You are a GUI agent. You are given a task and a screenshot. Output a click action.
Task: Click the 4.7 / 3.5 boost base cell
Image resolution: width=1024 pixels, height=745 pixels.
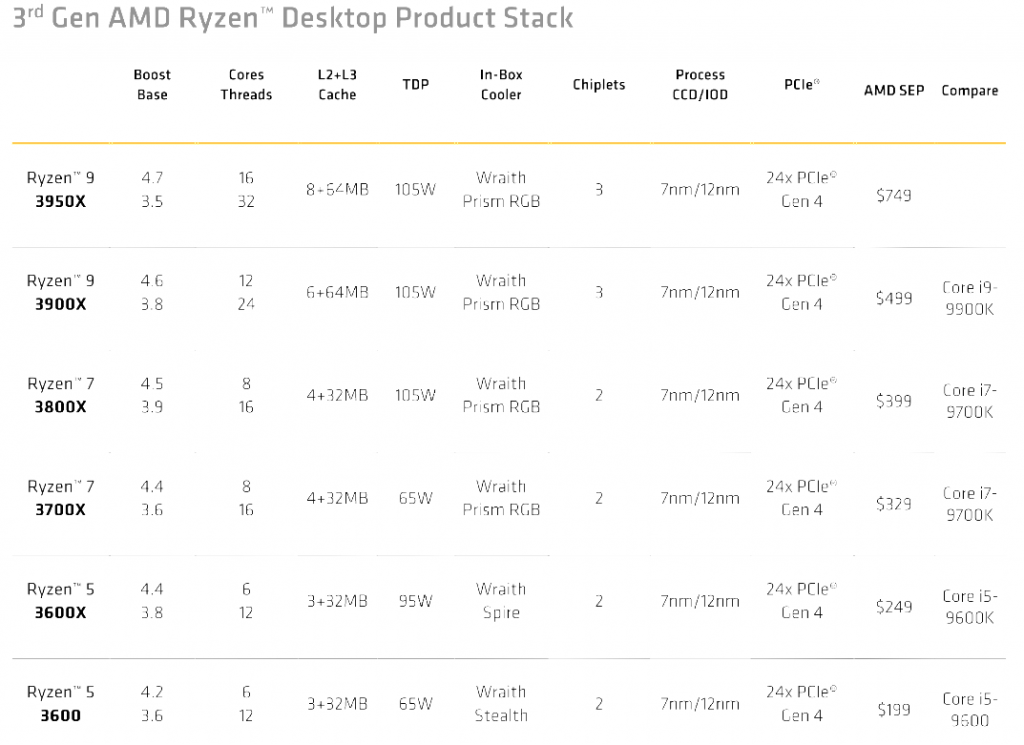tap(152, 189)
